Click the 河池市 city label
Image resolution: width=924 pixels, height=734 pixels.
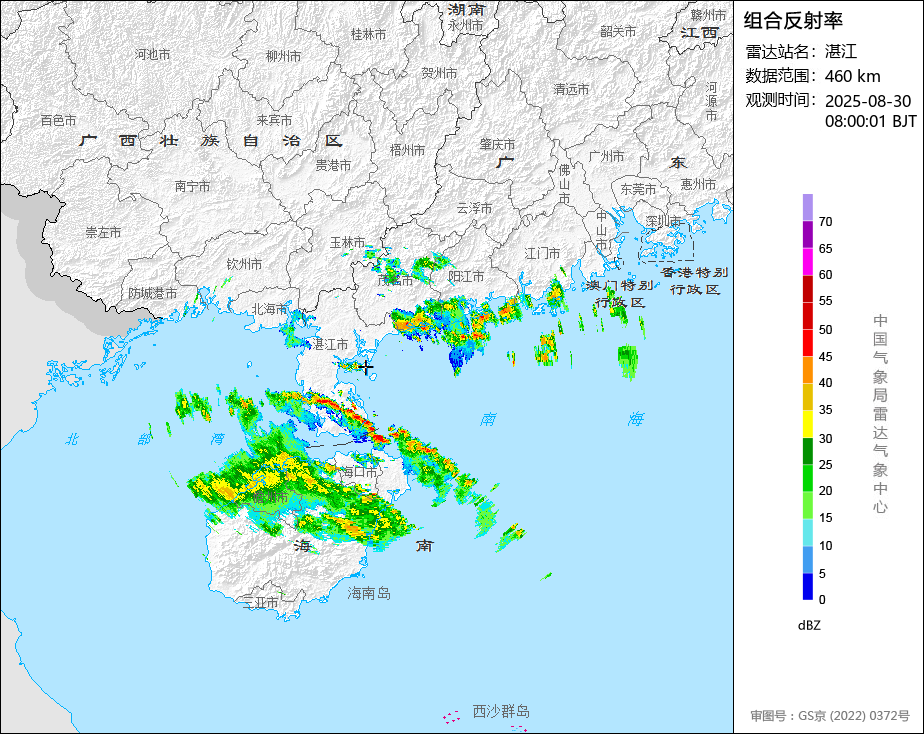152,54
